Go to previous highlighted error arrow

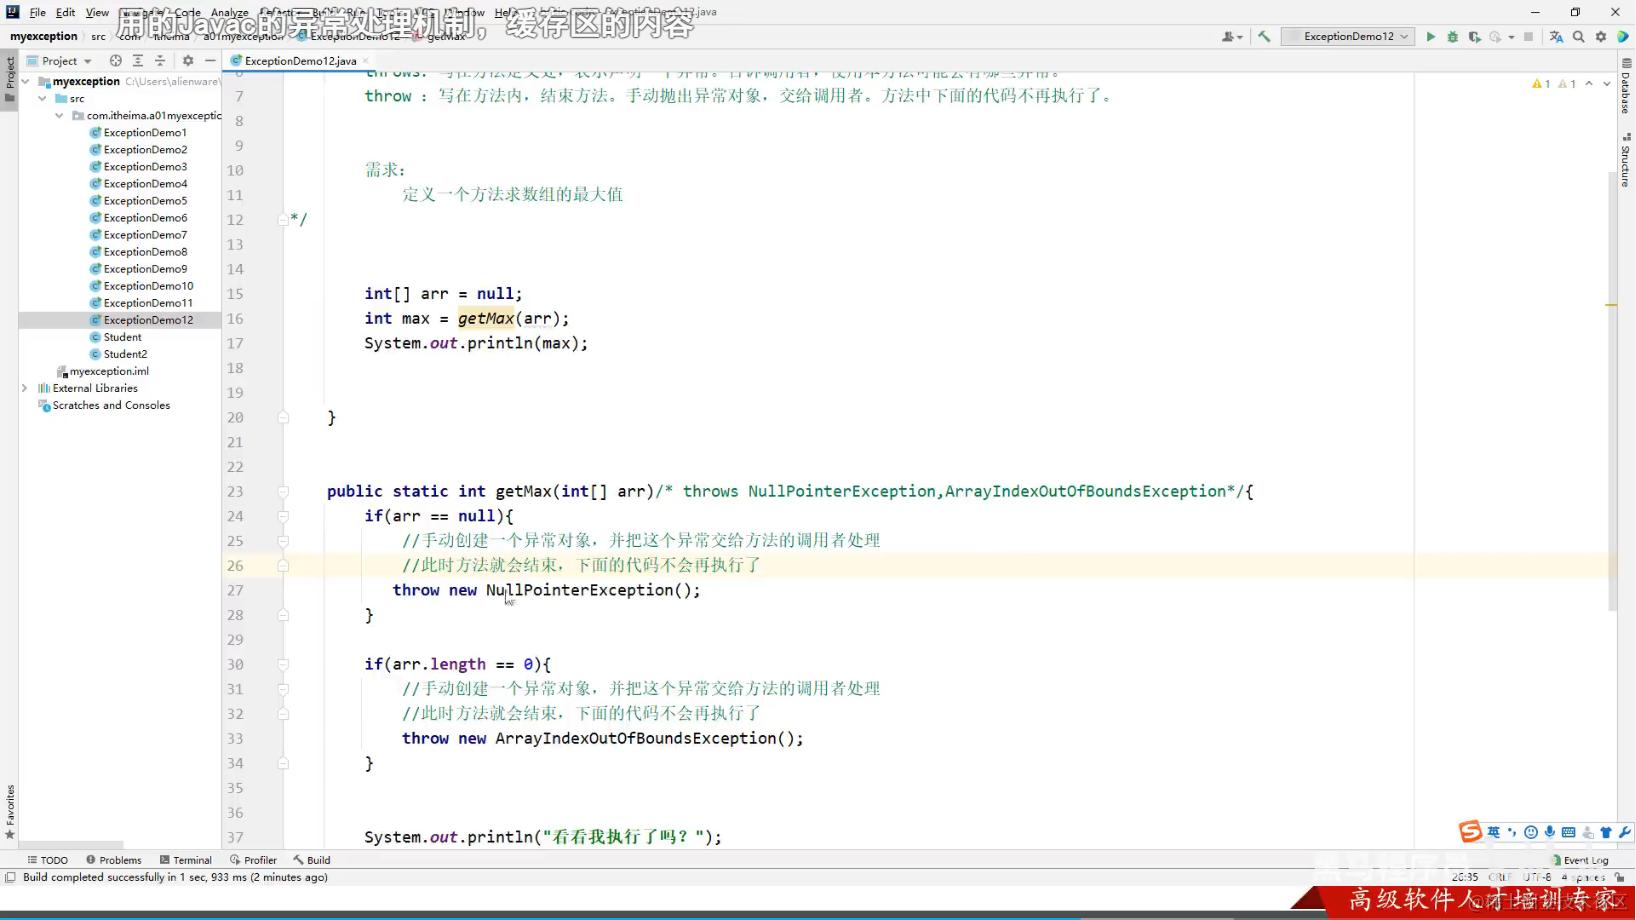pos(1589,84)
